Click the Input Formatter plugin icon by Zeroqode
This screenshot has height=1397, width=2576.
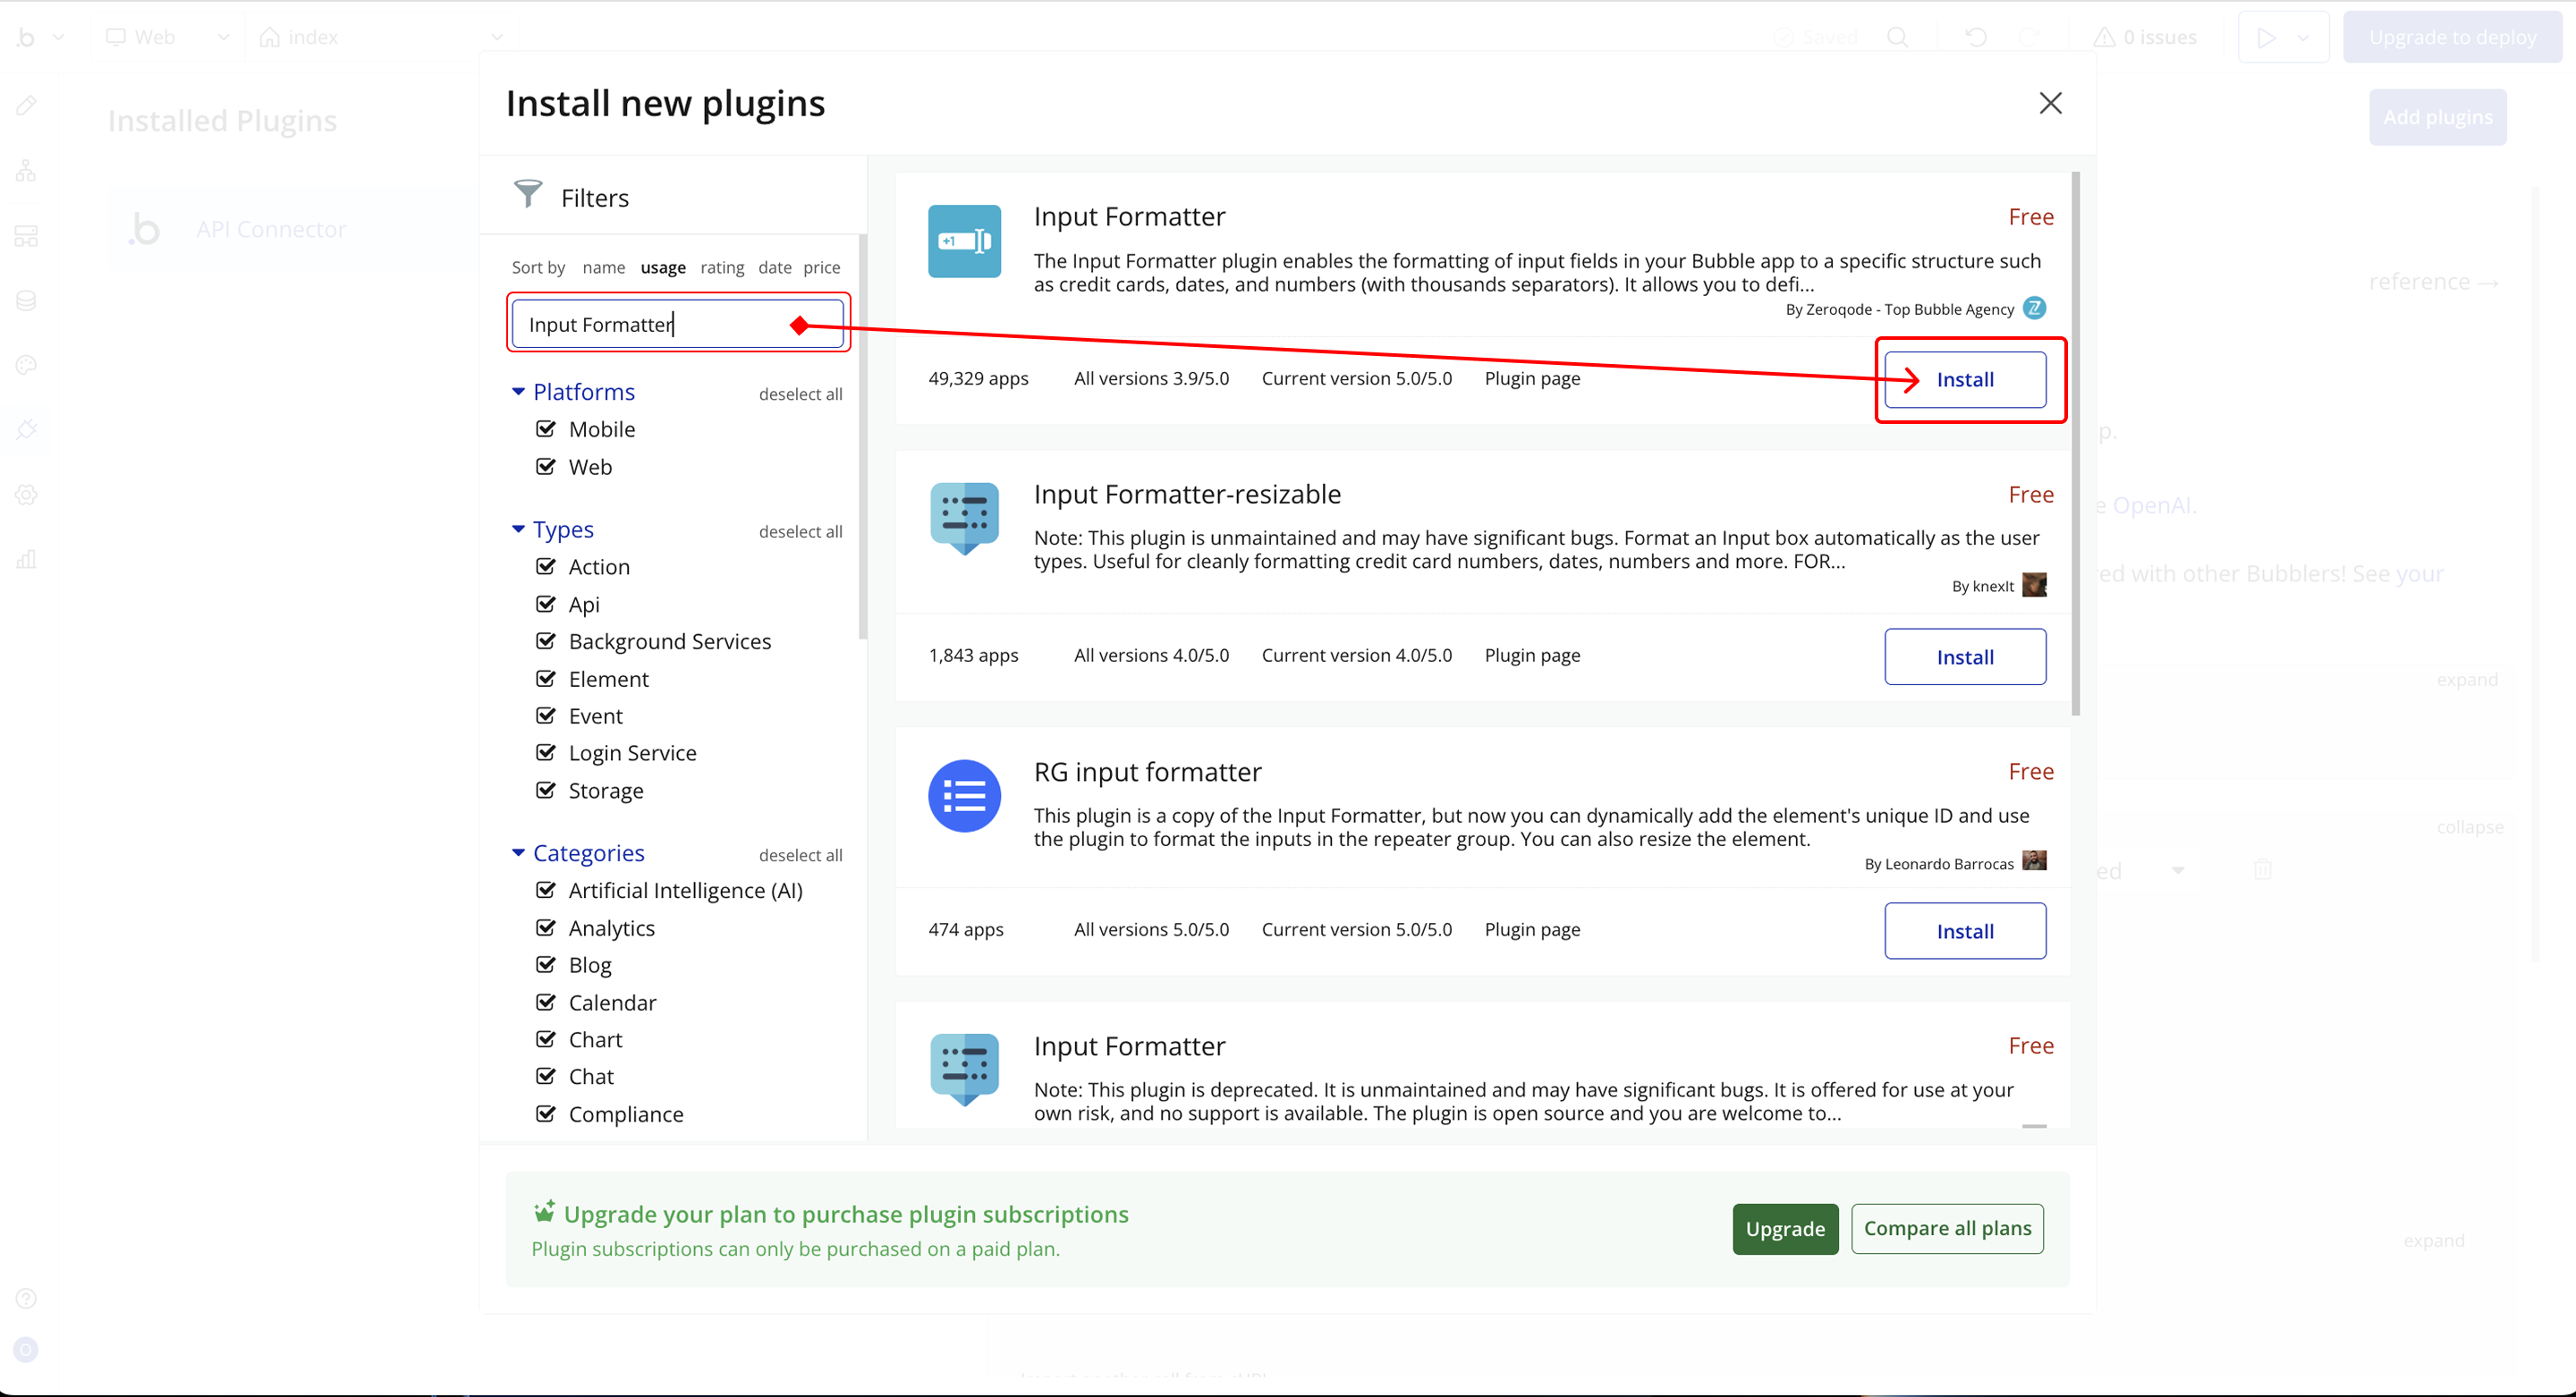(963, 241)
